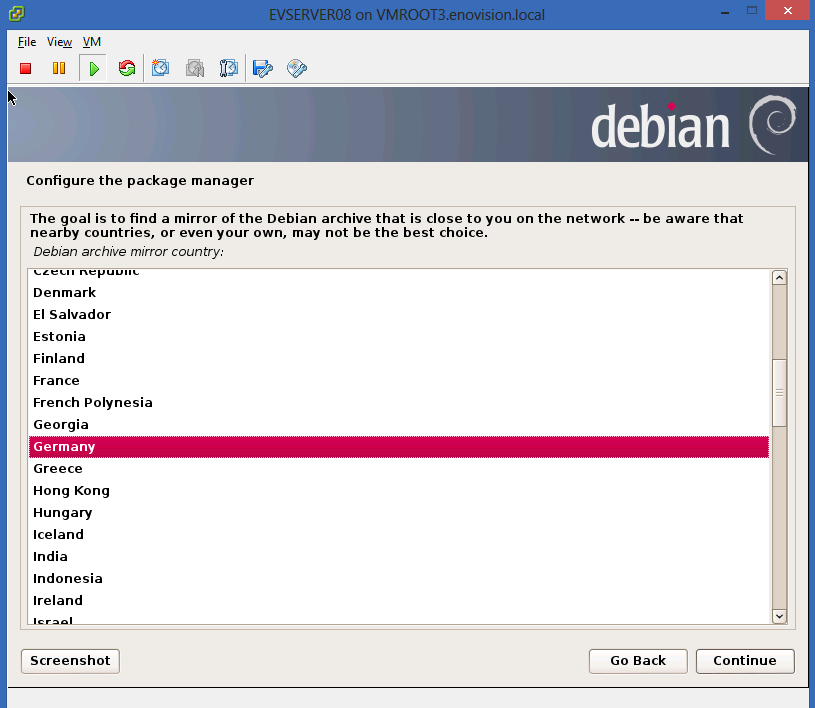This screenshot has width=815, height=708.
Task: Click the highlighted Germany entry
Action: (x=399, y=447)
